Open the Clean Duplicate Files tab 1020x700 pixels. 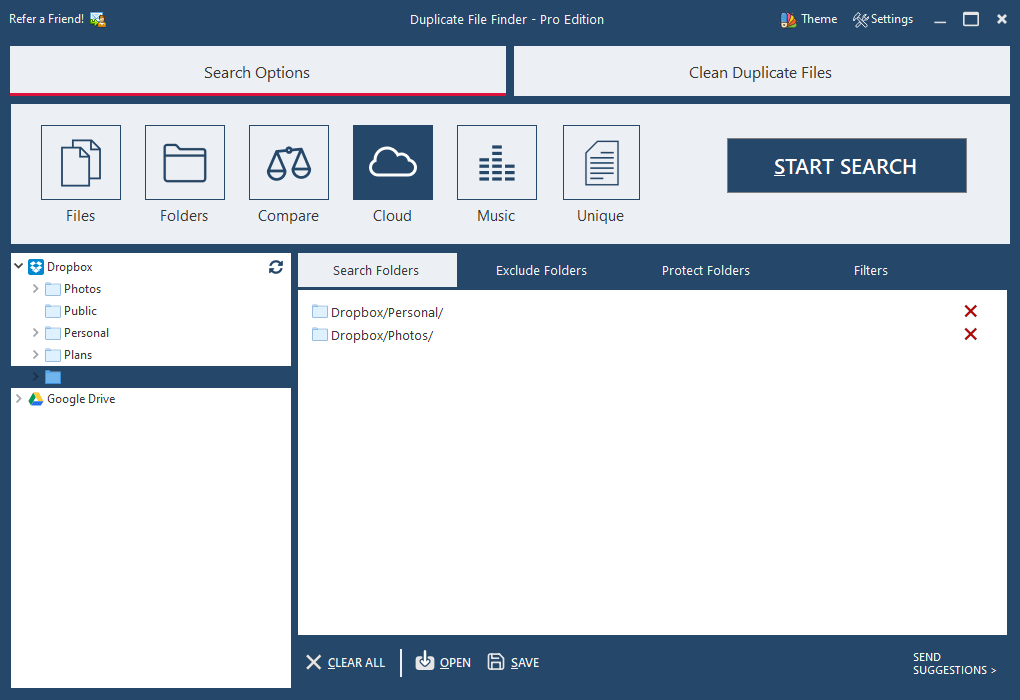tap(762, 72)
